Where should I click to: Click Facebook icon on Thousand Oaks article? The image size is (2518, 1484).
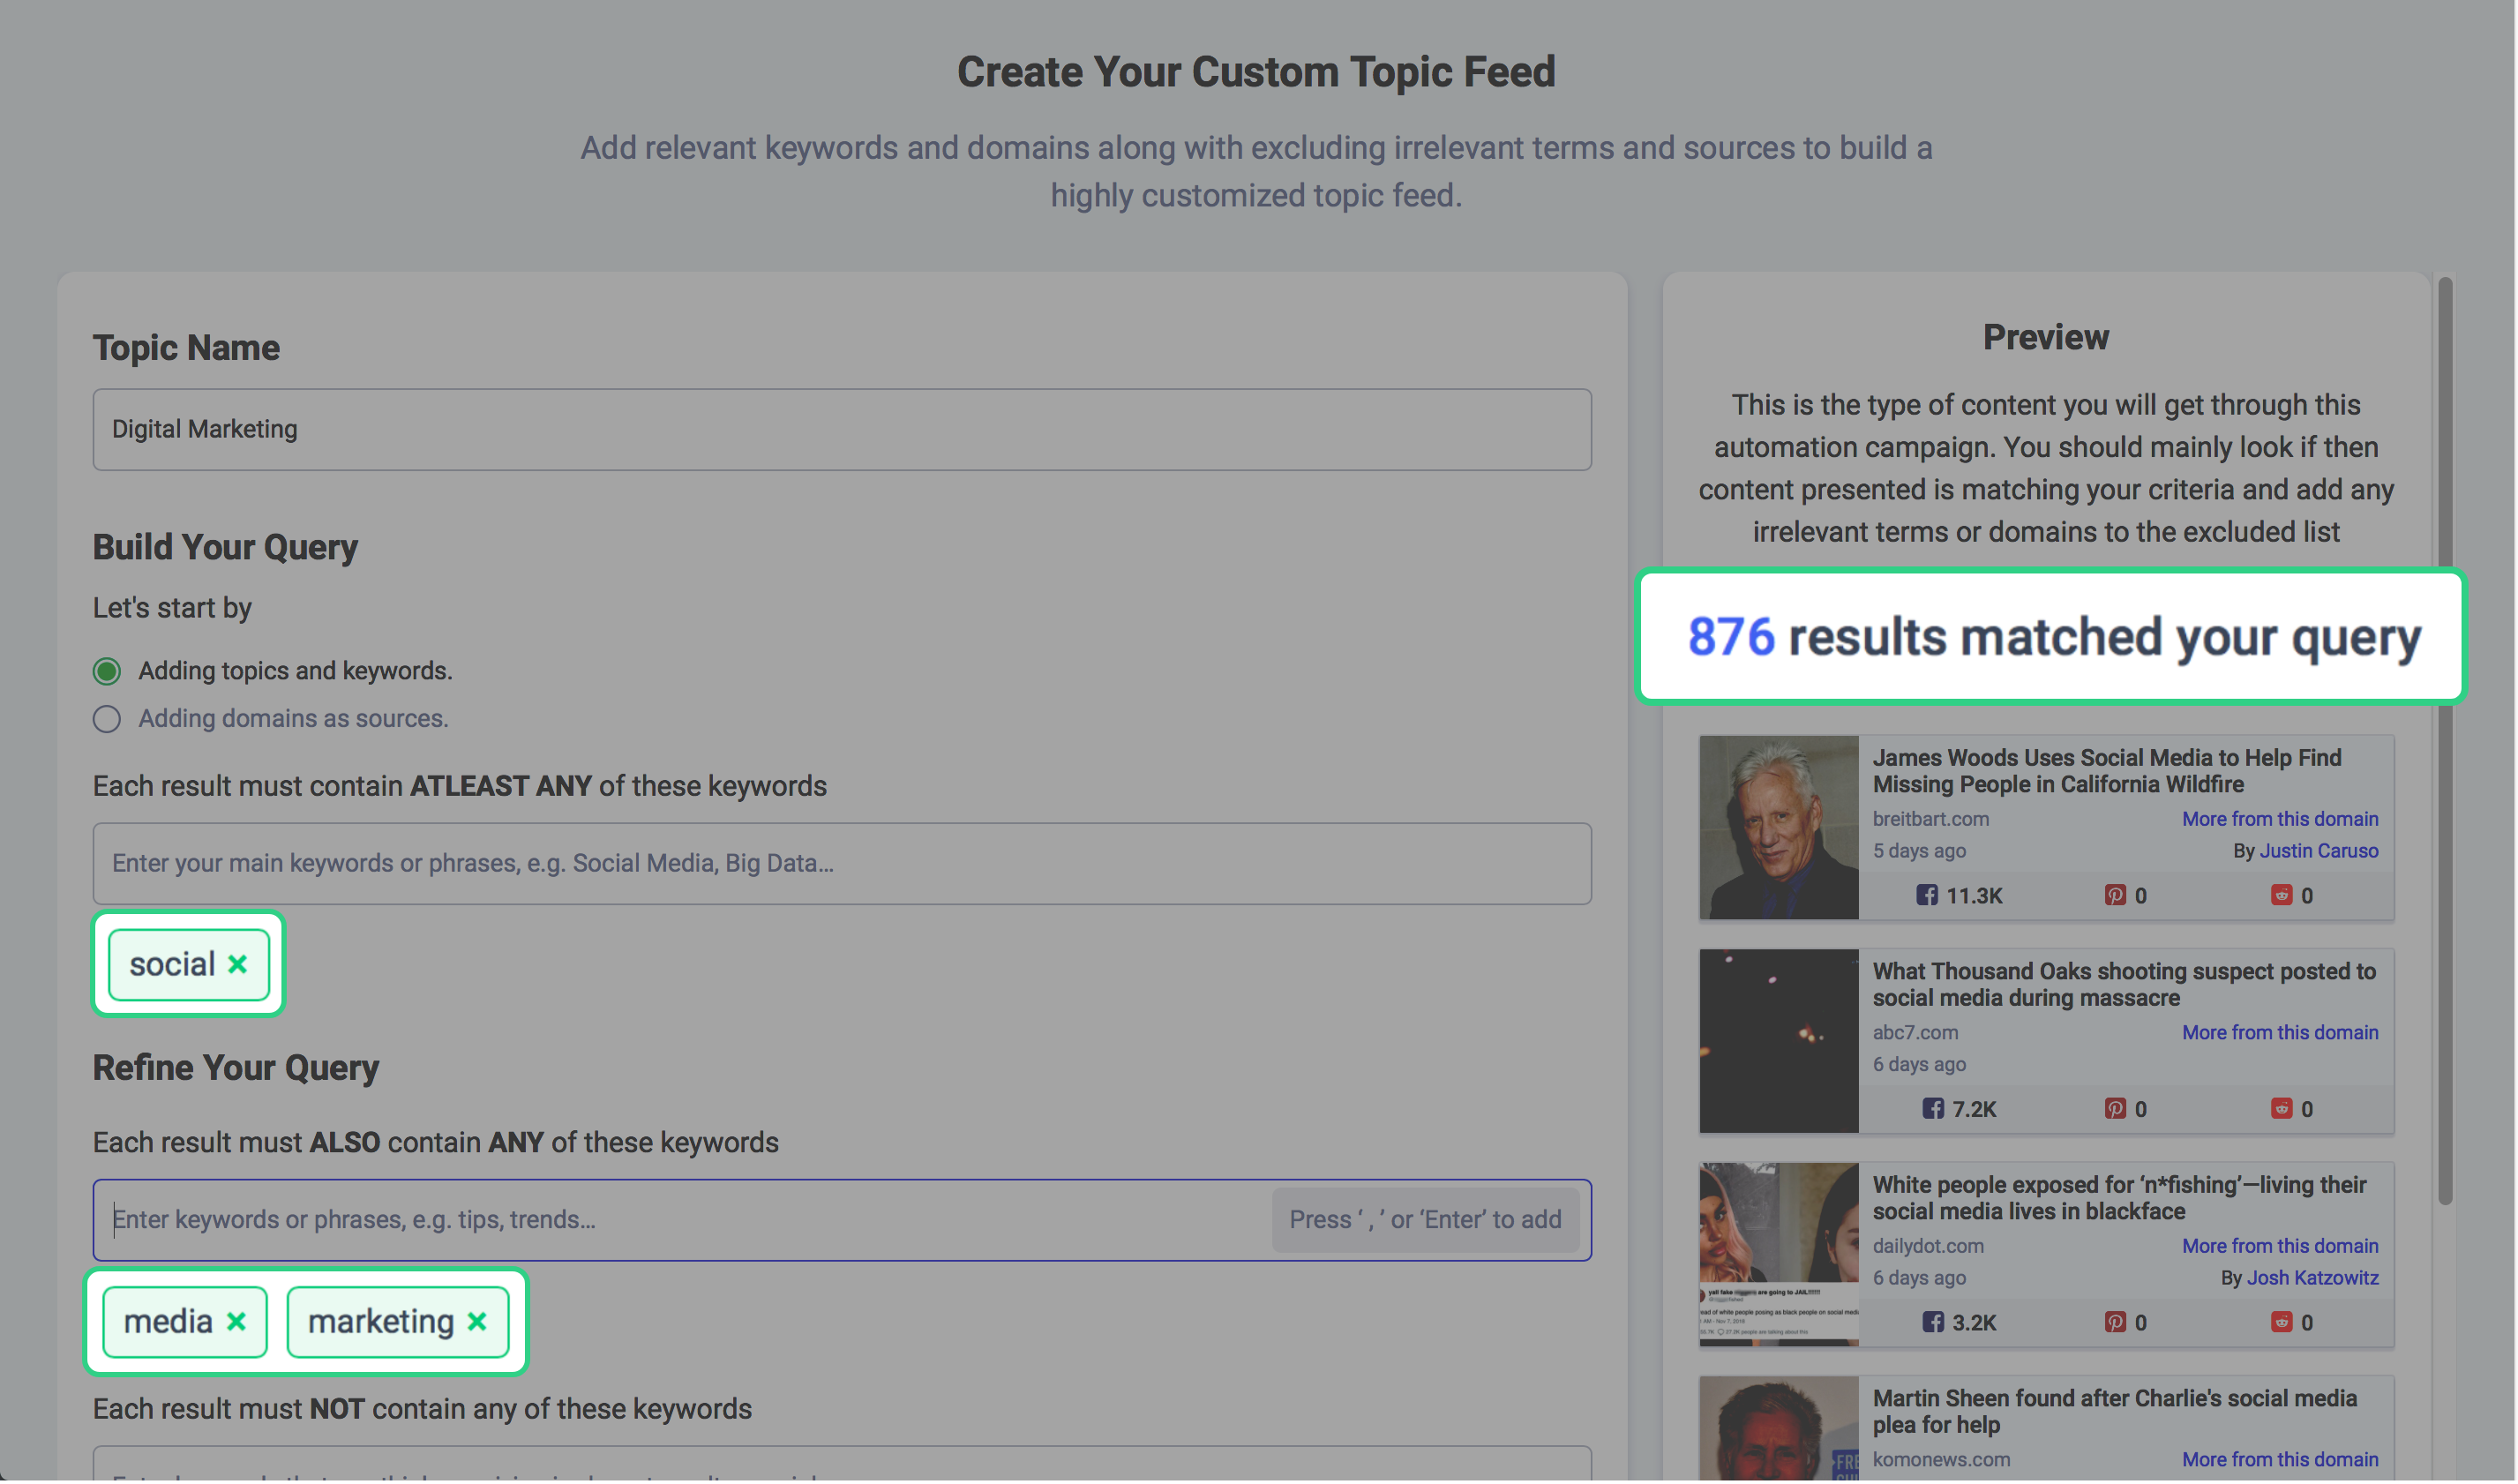click(1933, 1110)
